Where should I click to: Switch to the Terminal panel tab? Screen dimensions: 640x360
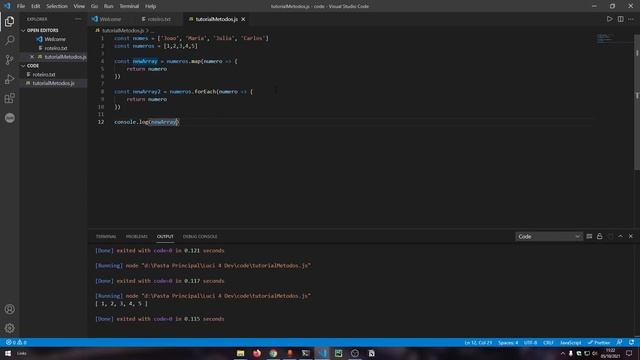tap(106, 236)
